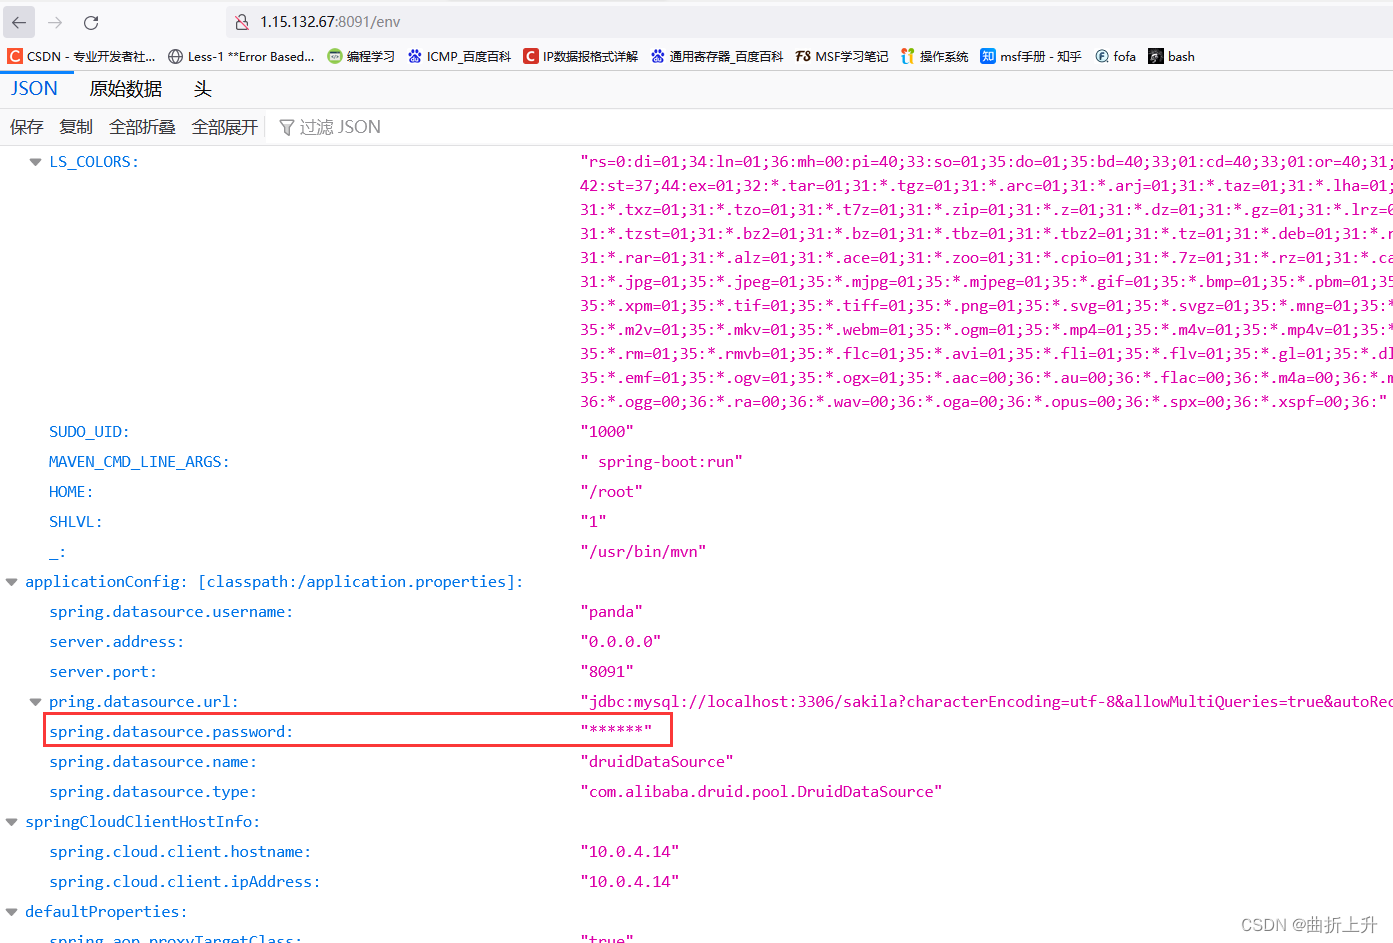Click the browser forward arrow
Image resolution: width=1393 pixels, height=943 pixels.
coord(55,22)
